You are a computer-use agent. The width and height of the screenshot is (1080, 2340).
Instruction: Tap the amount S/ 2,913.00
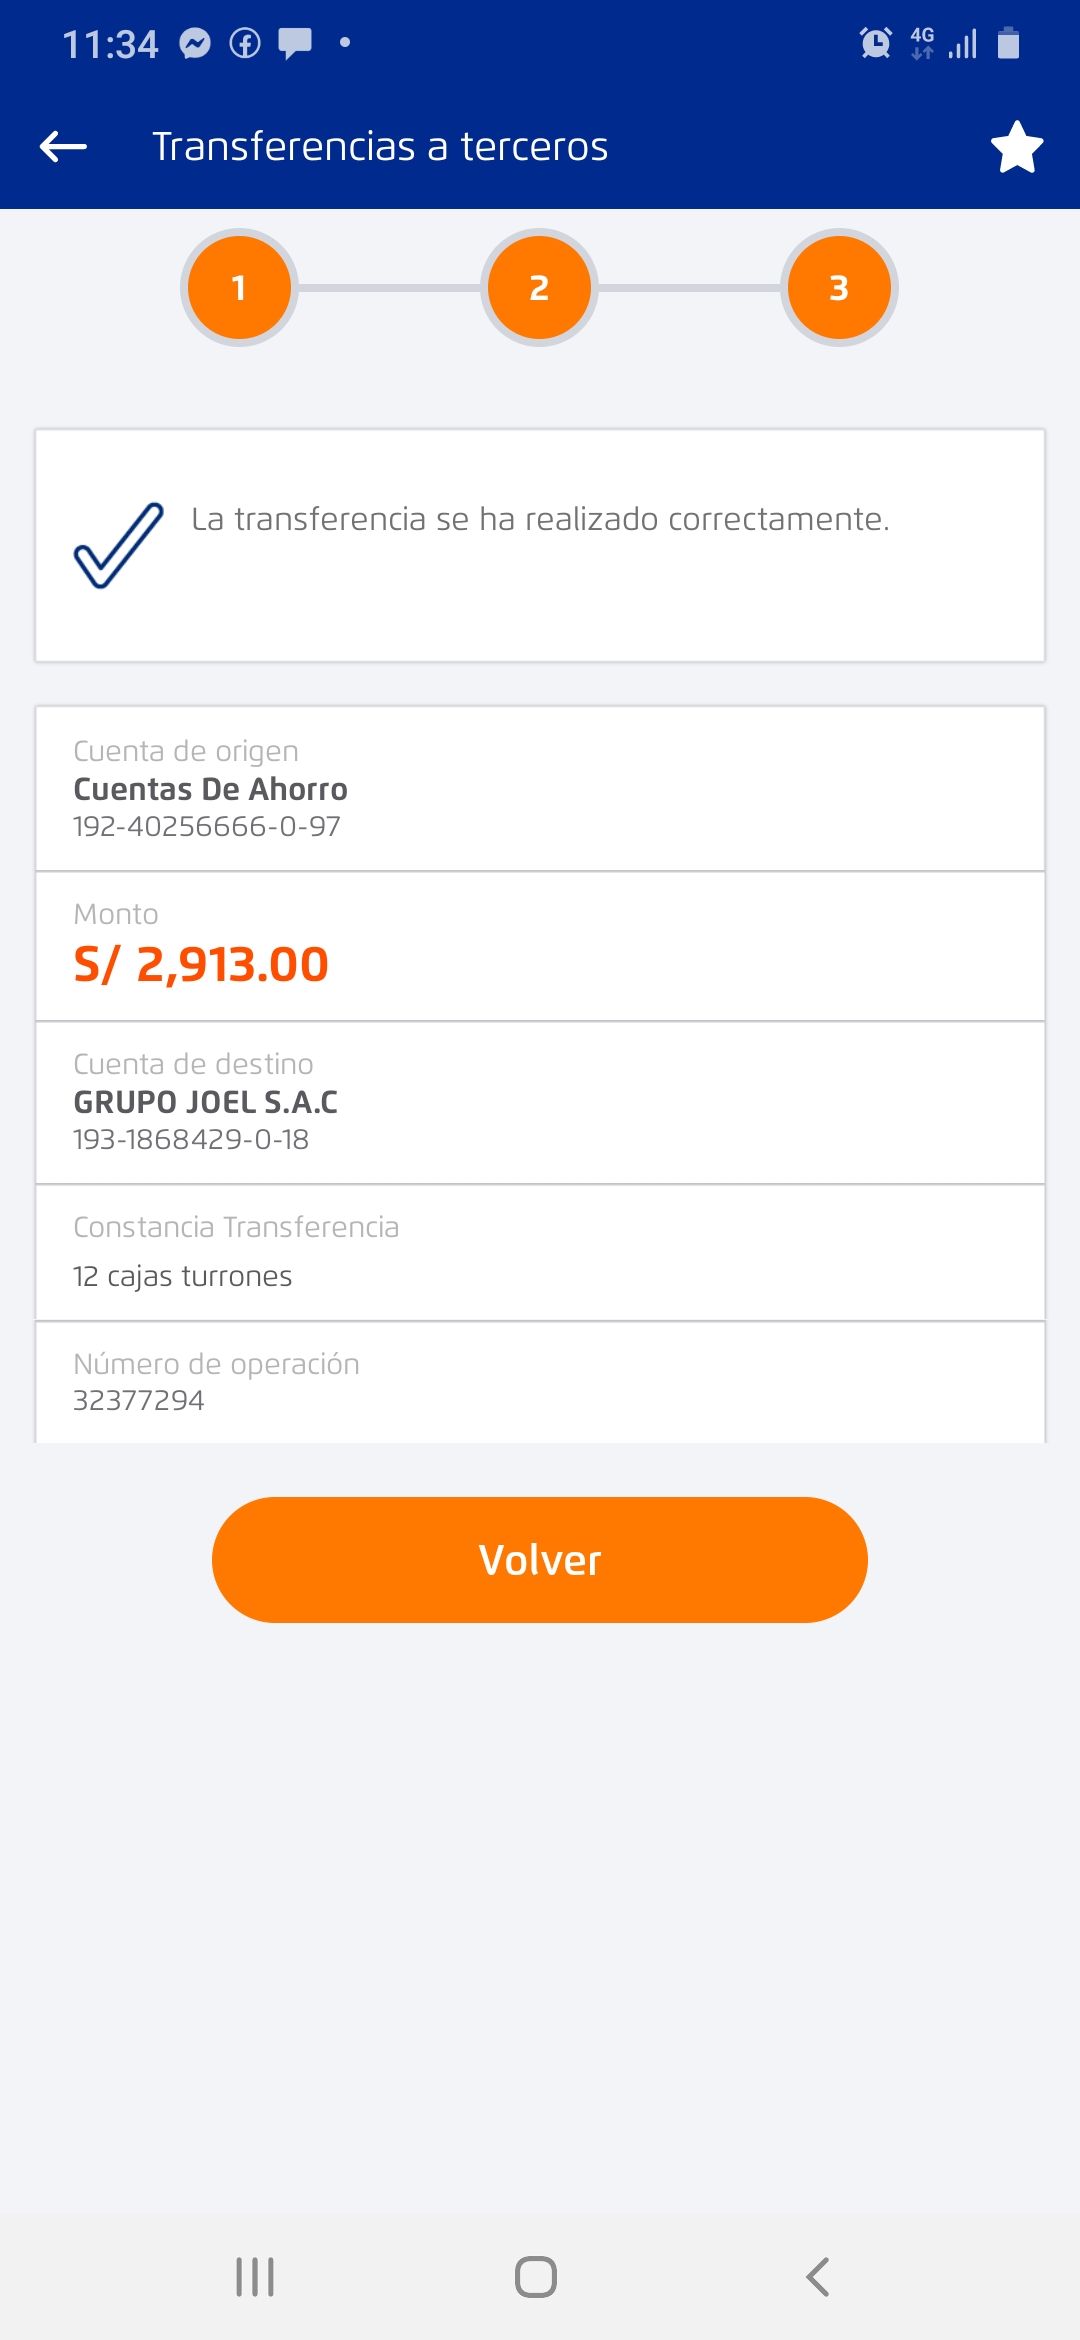coord(201,965)
